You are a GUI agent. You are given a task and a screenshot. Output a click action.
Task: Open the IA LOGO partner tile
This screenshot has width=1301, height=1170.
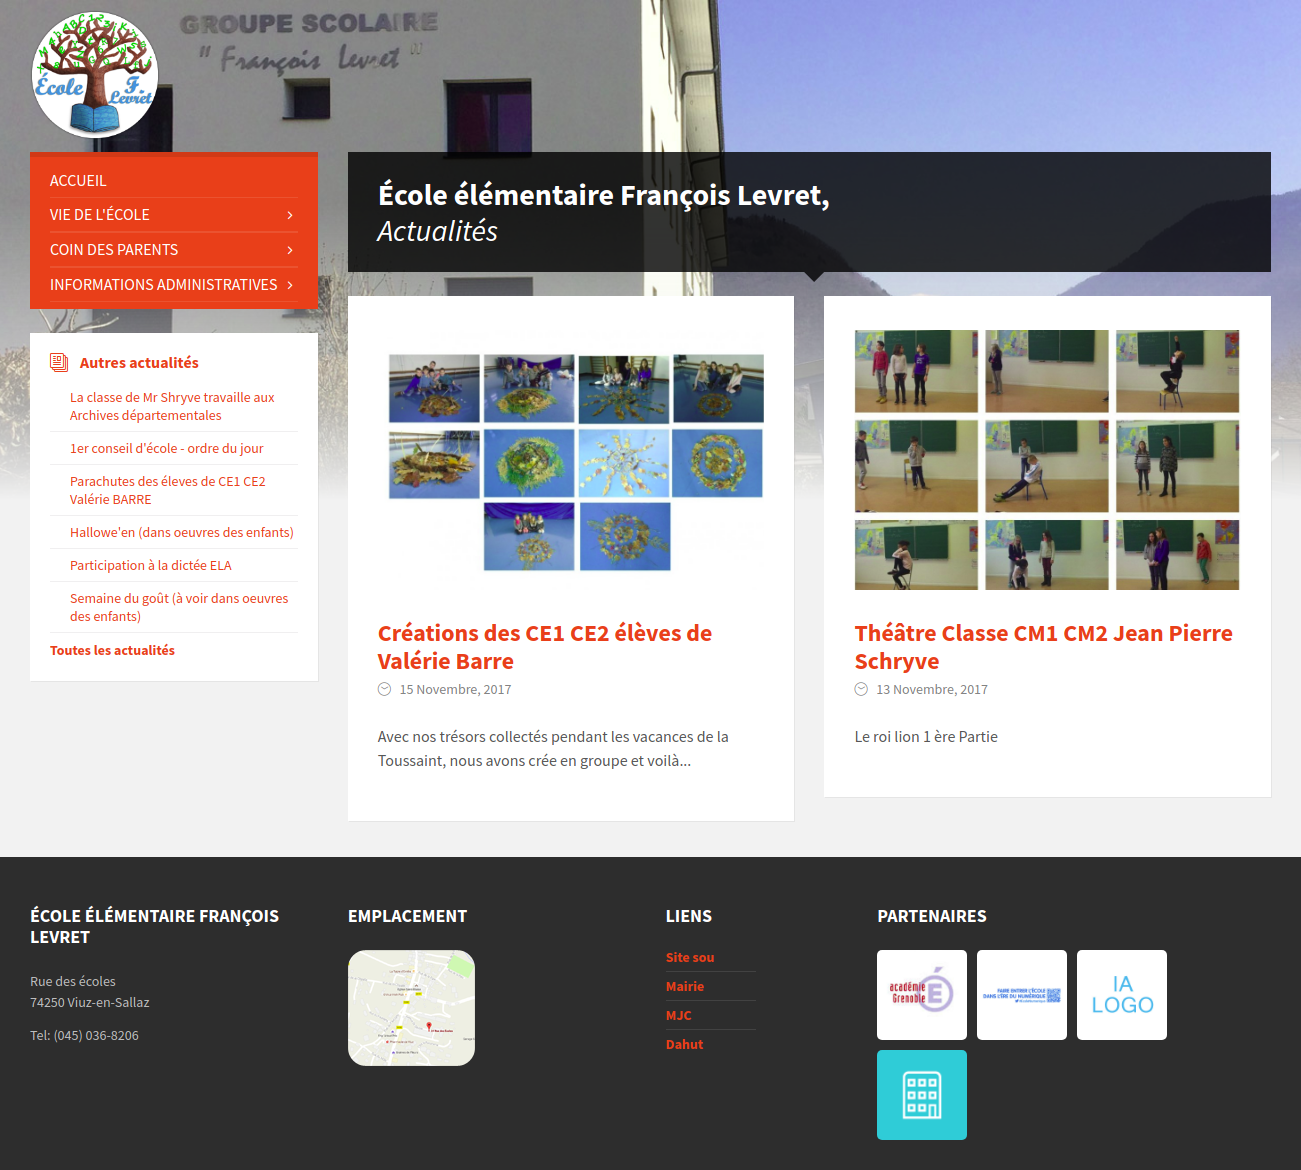(x=1122, y=995)
